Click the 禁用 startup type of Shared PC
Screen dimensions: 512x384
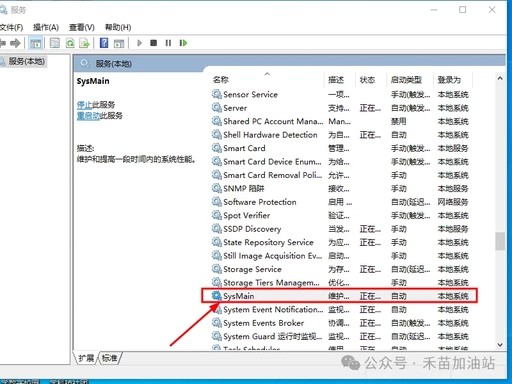pyautogui.click(x=399, y=121)
